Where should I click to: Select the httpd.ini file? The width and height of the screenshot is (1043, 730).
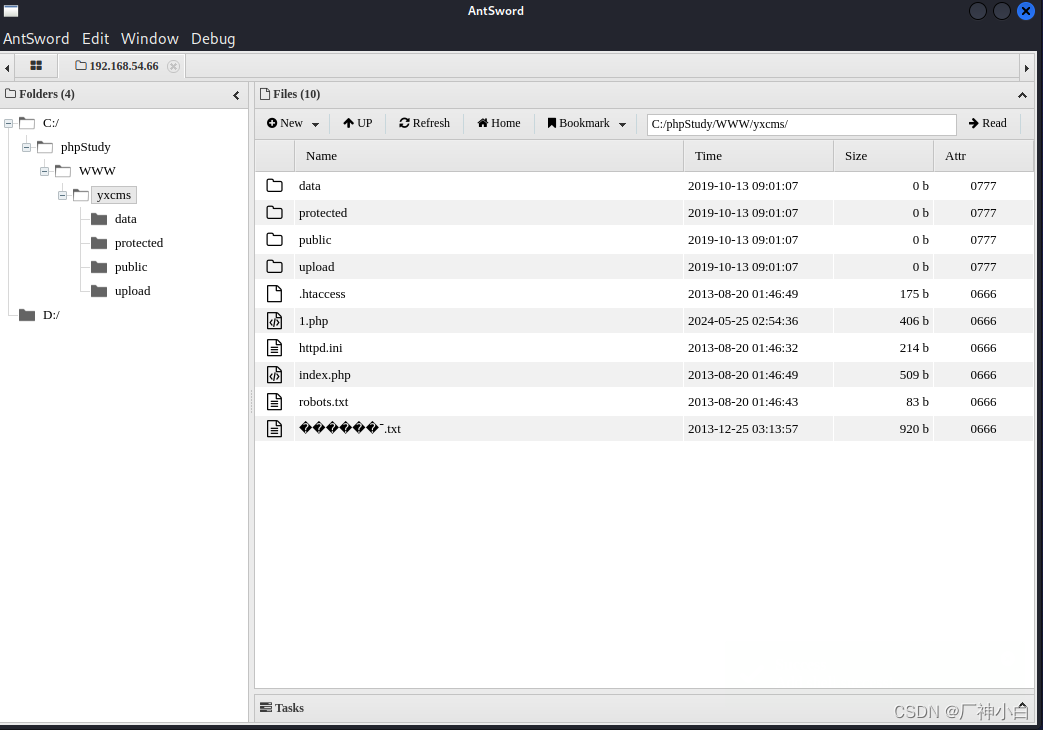pyautogui.click(x=321, y=347)
